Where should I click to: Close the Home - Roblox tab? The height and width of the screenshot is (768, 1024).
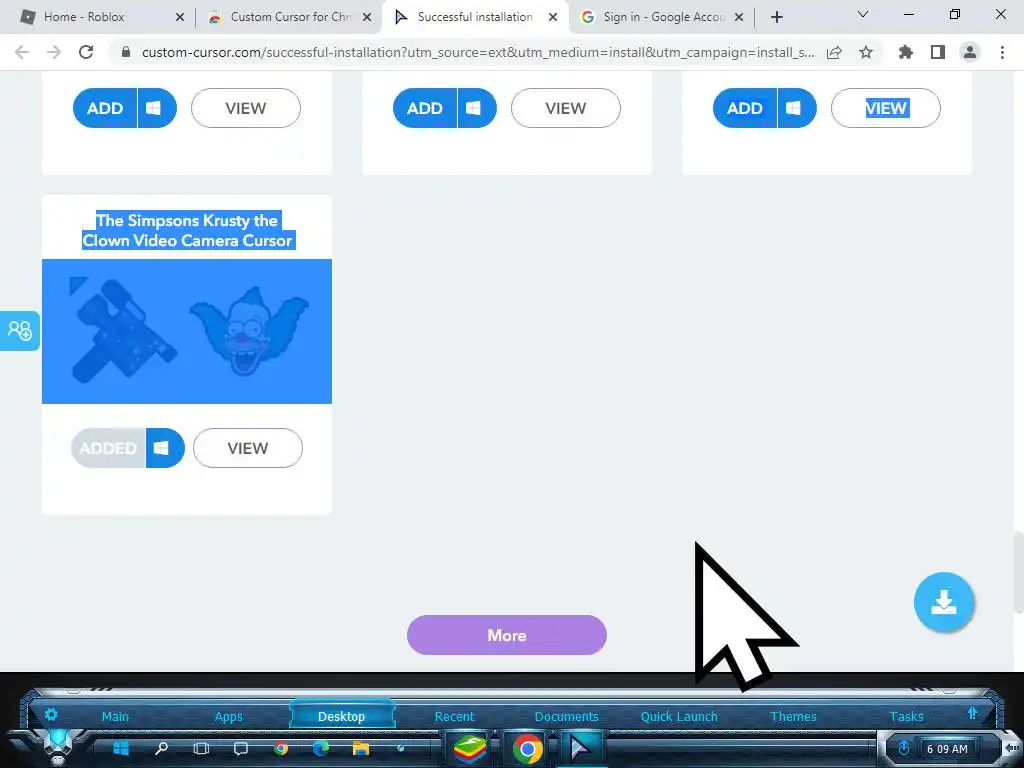[x=180, y=17]
